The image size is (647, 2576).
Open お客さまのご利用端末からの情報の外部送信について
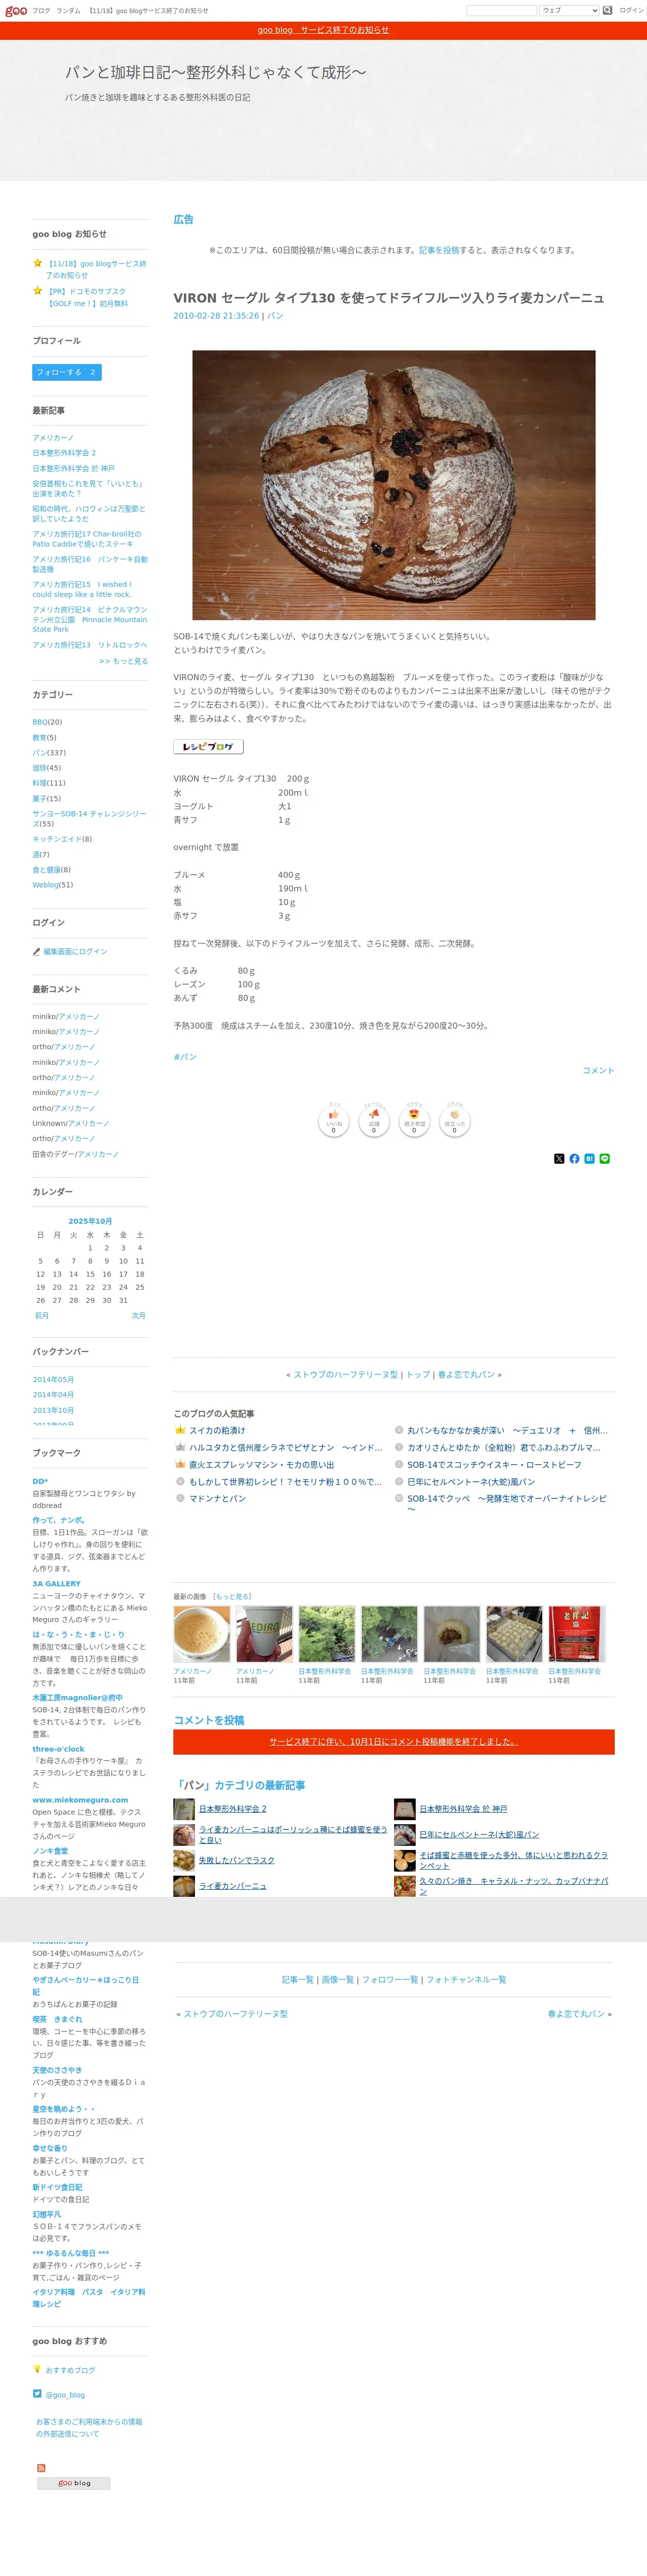89,2427
